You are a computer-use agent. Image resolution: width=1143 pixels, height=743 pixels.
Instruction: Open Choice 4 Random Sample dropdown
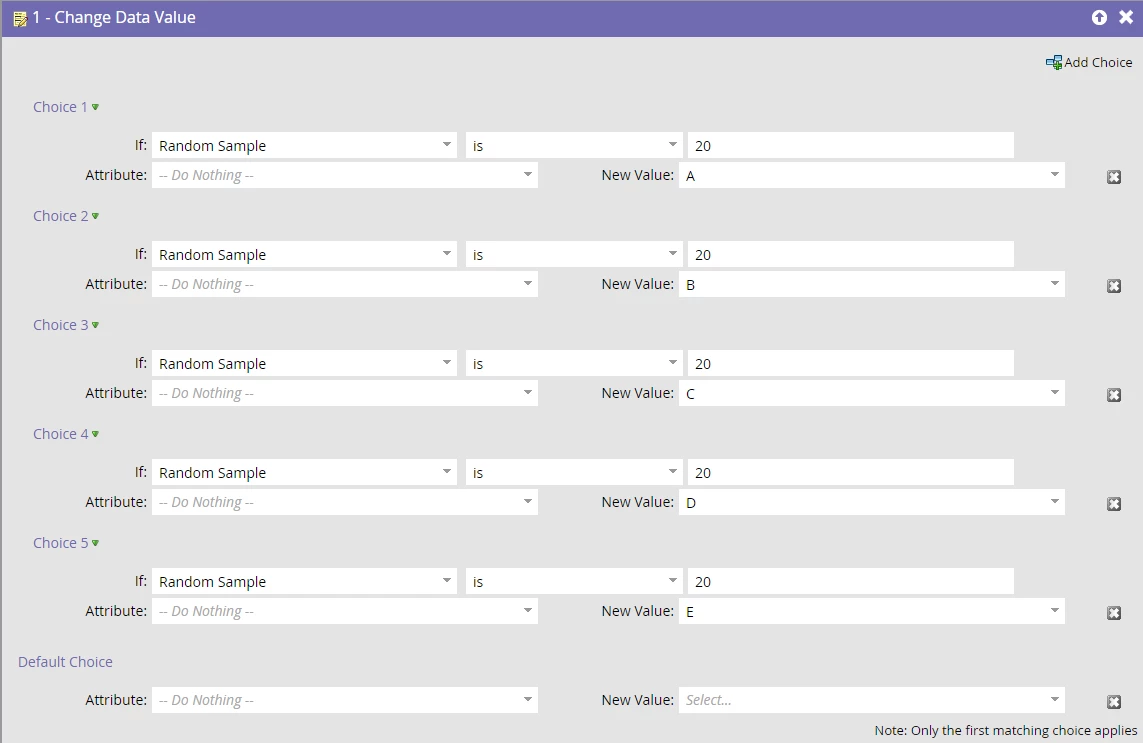pos(304,472)
